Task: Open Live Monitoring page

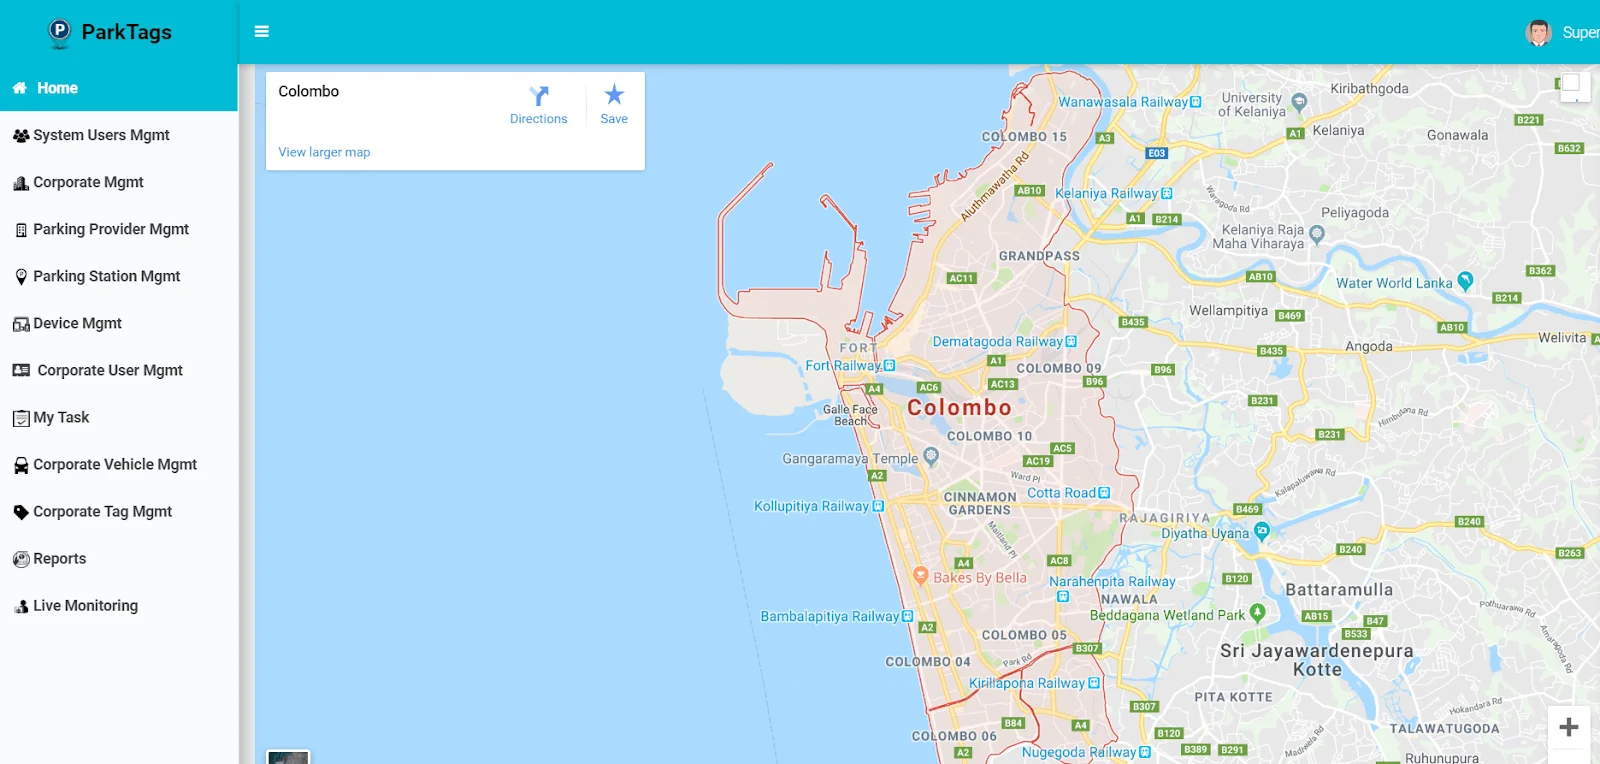Action: [85, 605]
